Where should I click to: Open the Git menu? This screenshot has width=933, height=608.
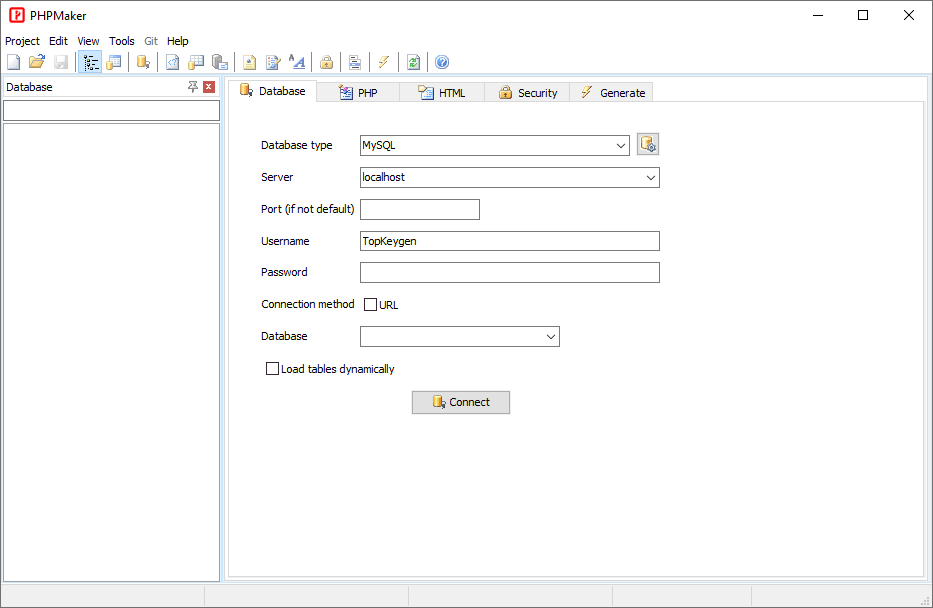[151, 41]
